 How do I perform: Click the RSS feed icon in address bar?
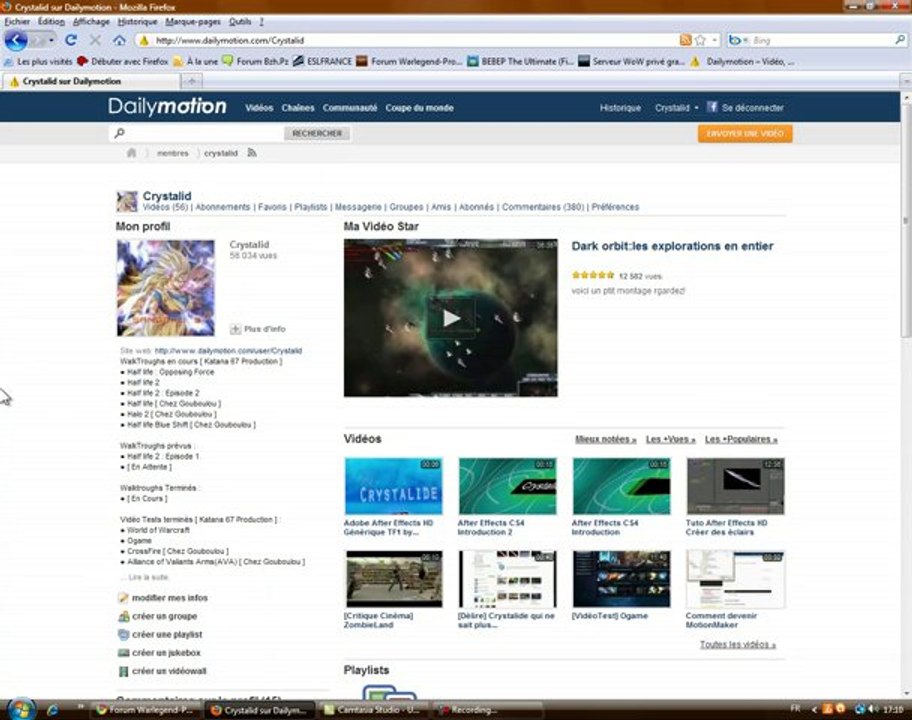pos(686,40)
